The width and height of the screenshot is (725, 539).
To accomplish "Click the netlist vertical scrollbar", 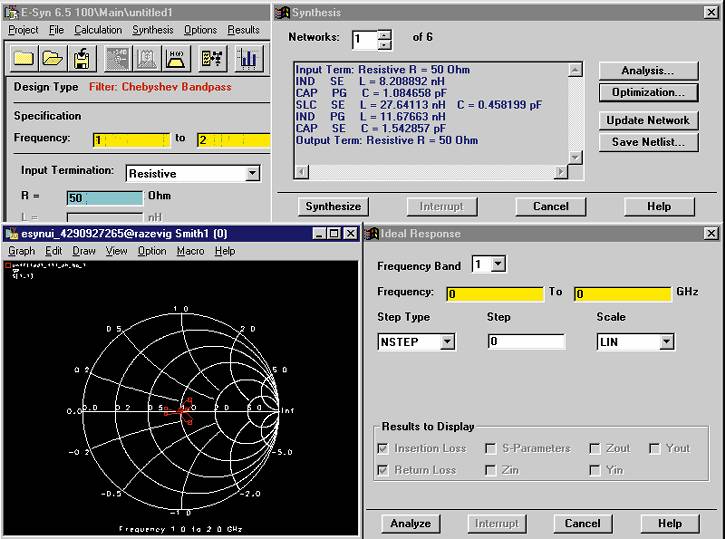I will [575, 113].
